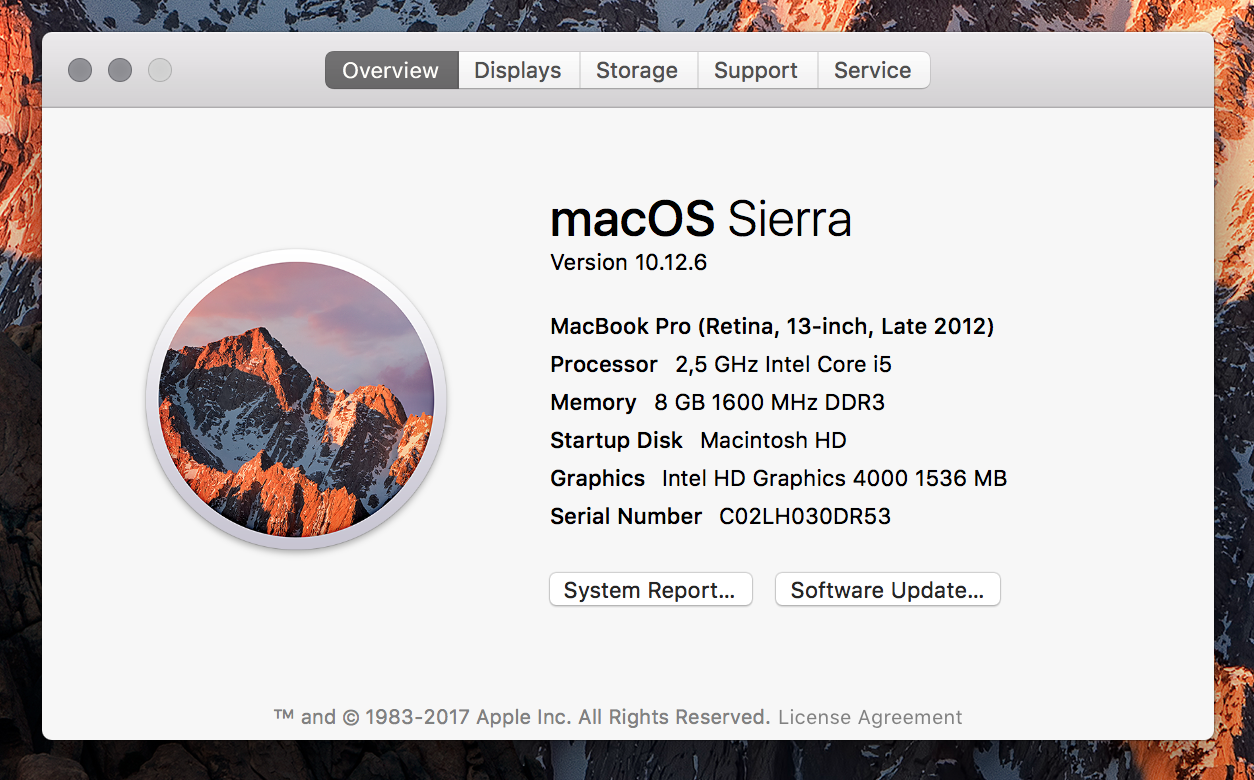Open the Displays tab

(x=518, y=70)
